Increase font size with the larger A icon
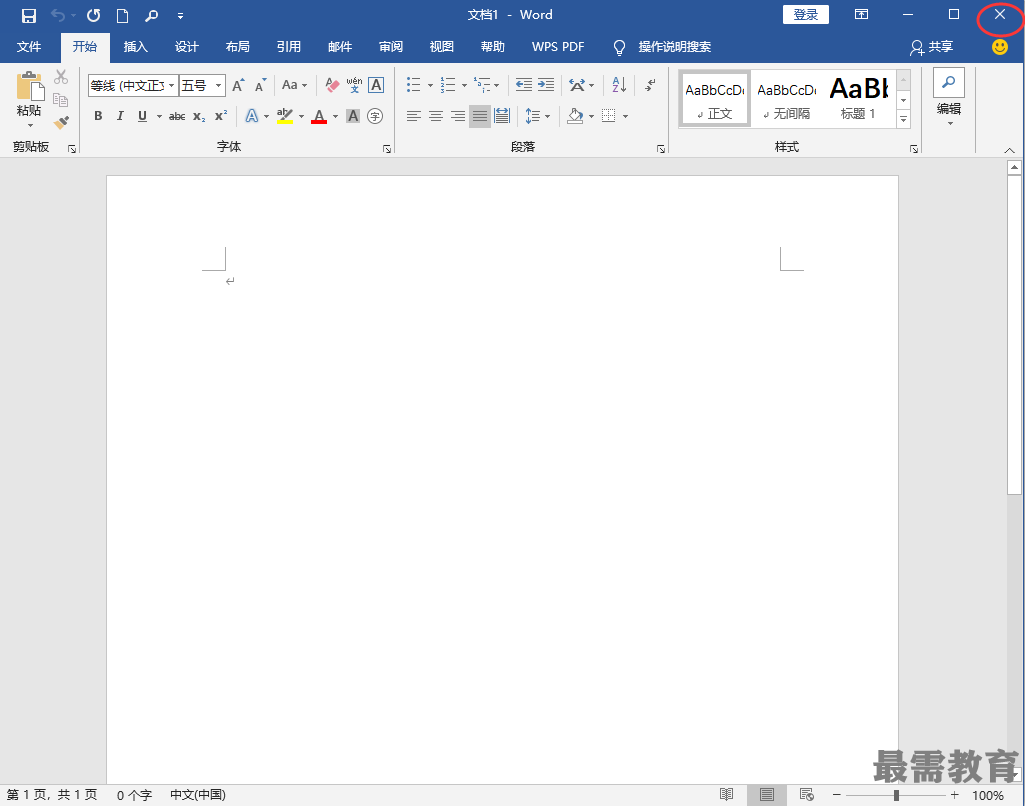1025x806 pixels. tap(239, 85)
